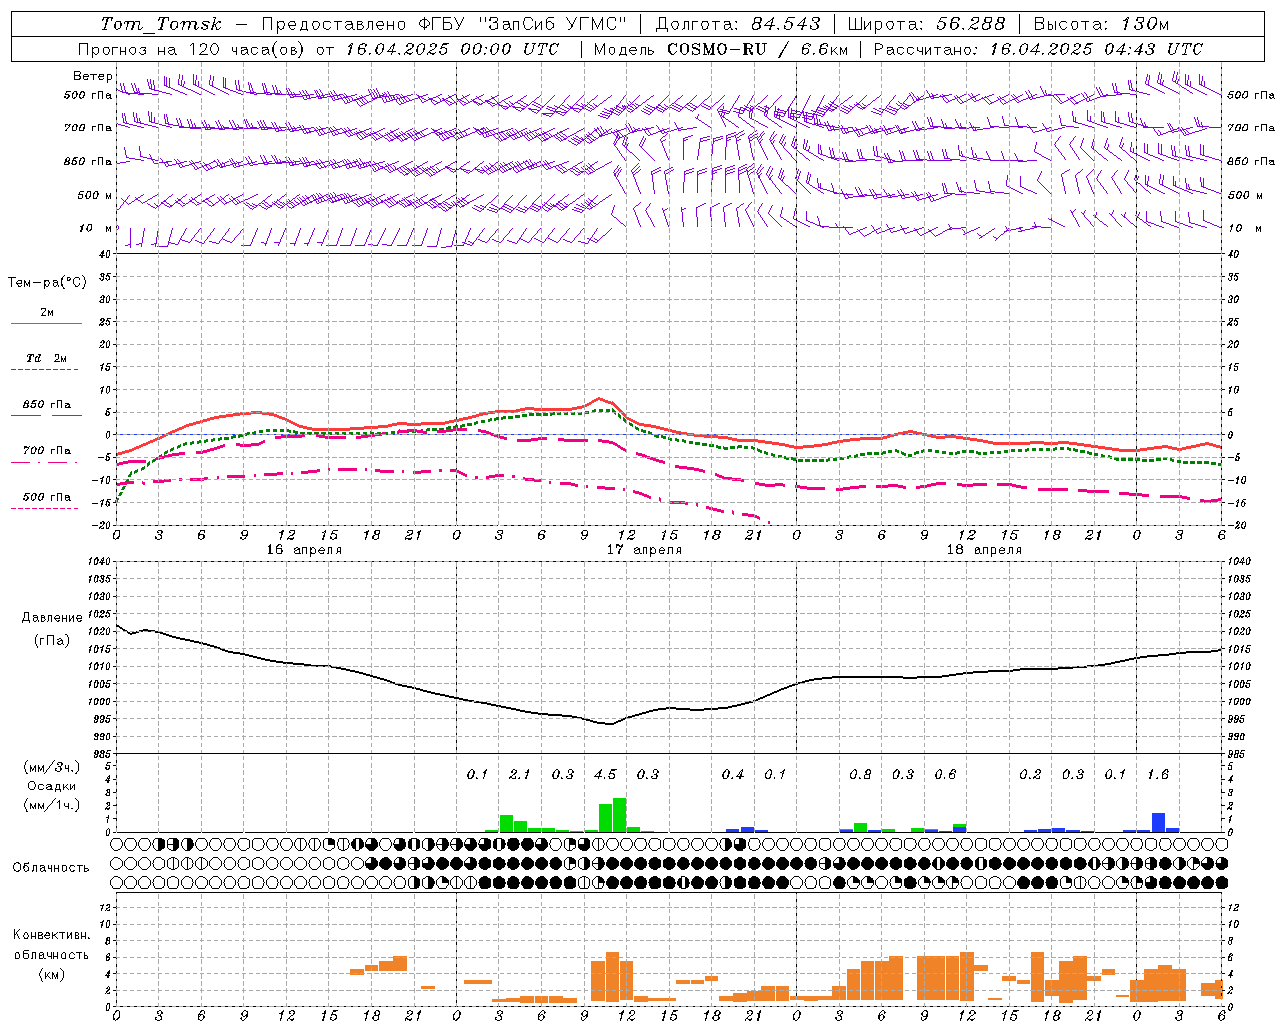Image resolution: width=1280 pixels, height=1024 pixels.
Task: Click the Облачность row label
Action: [x=51, y=868]
